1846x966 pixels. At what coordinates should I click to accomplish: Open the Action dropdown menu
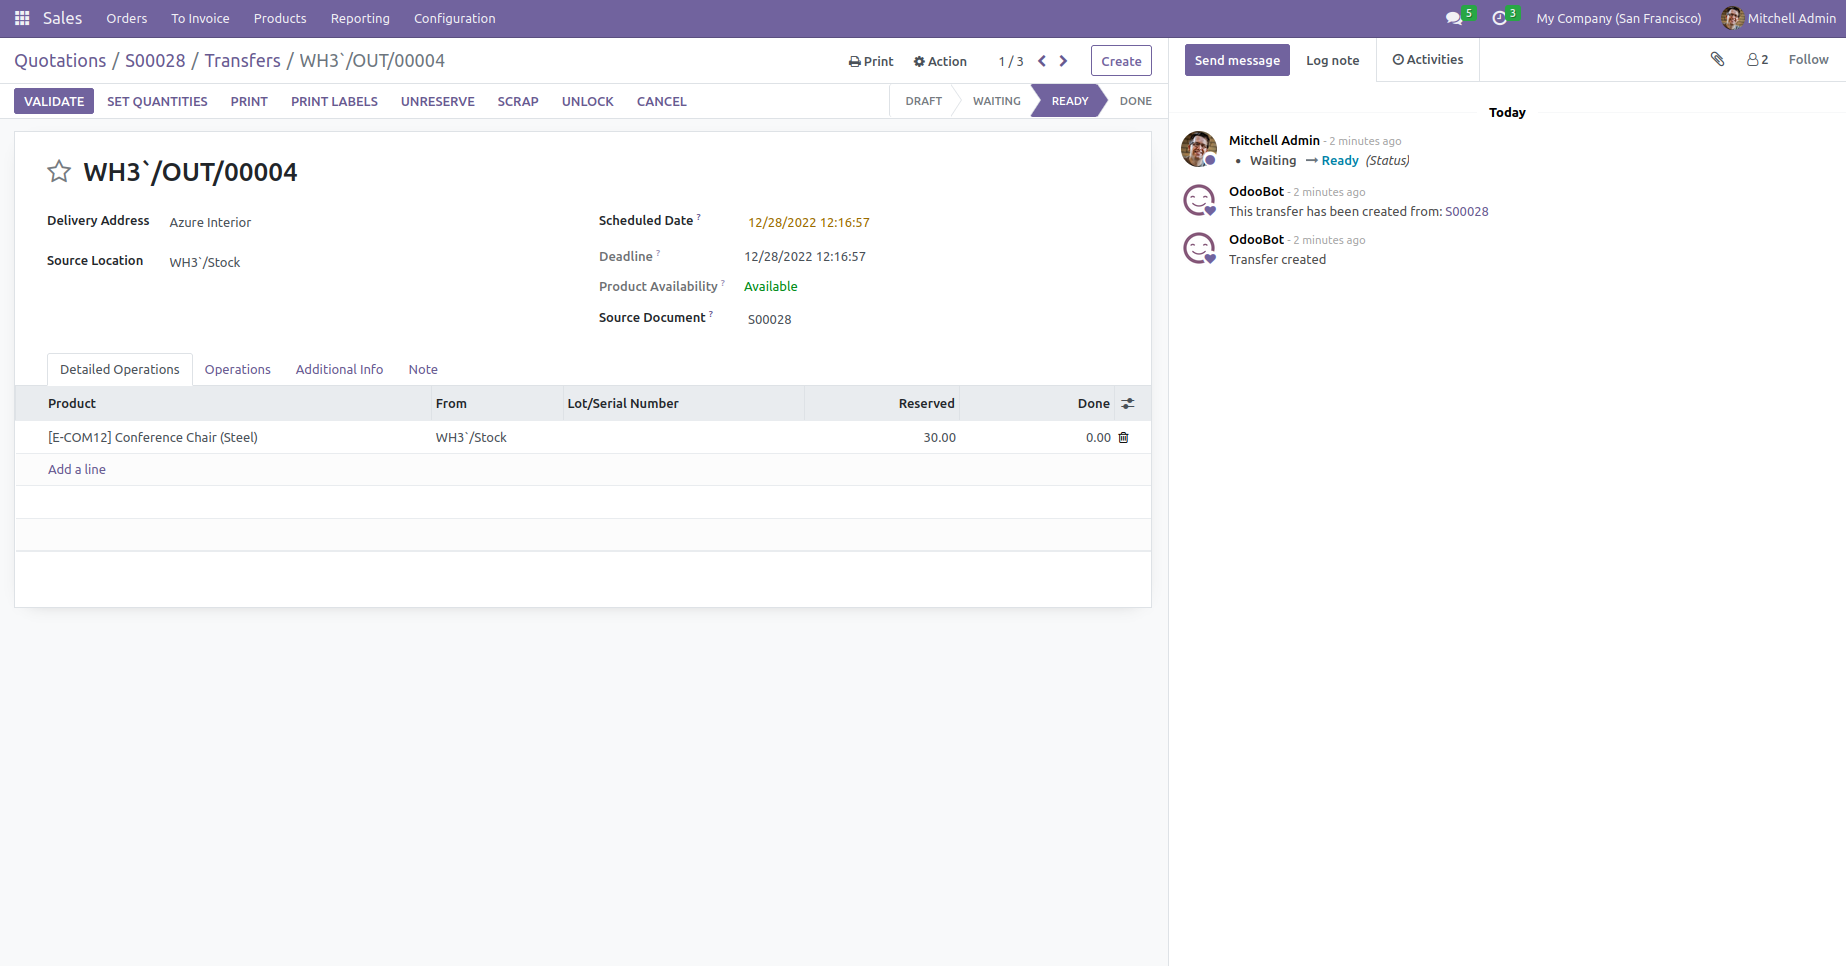coord(940,61)
